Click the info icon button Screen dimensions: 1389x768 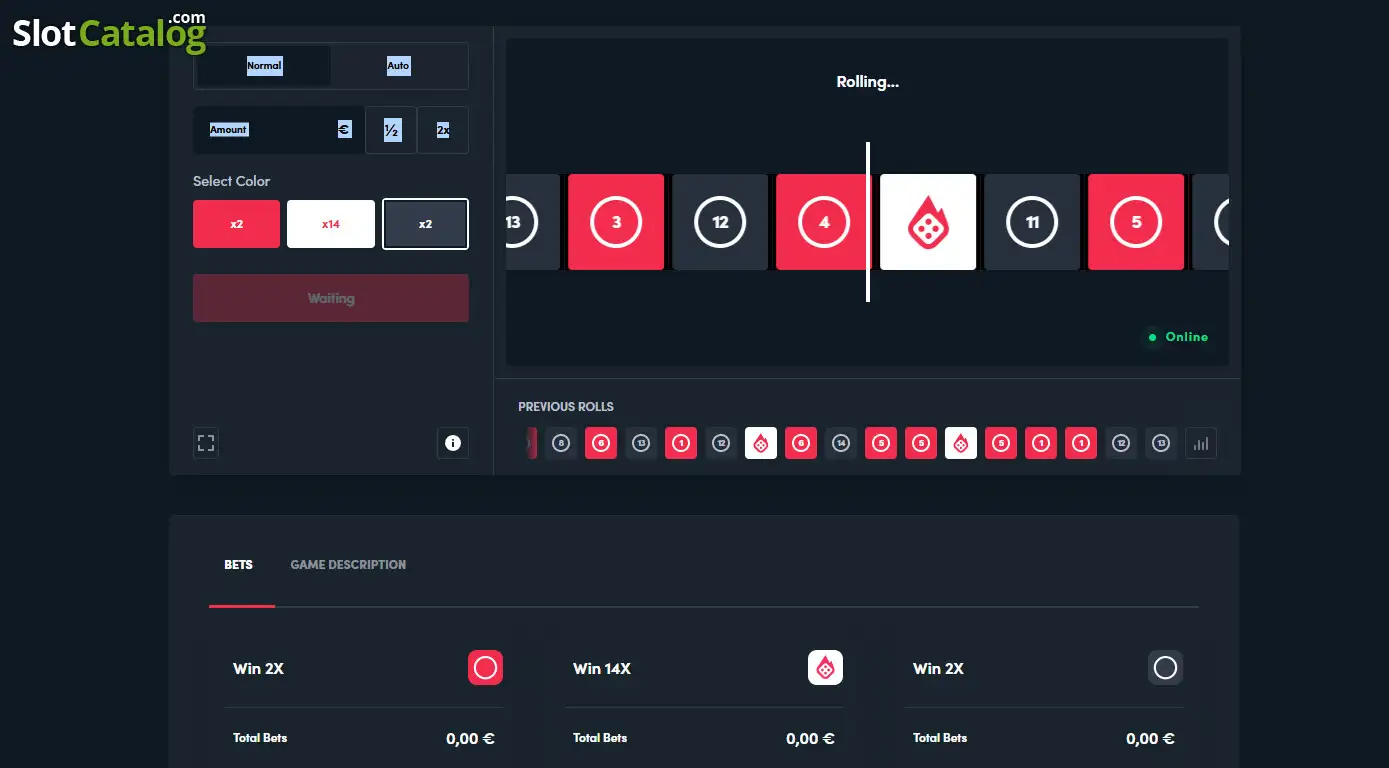coord(453,443)
